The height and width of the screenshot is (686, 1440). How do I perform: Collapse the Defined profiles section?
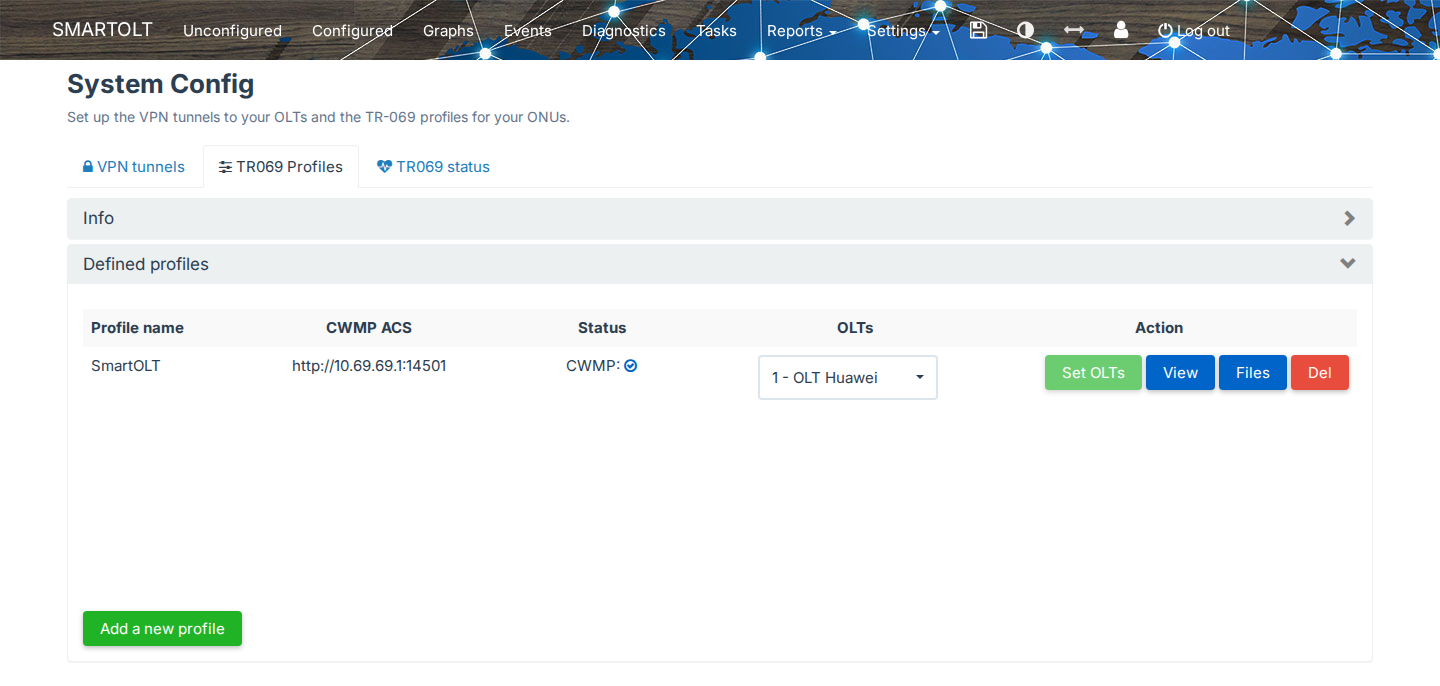pos(1348,264)
